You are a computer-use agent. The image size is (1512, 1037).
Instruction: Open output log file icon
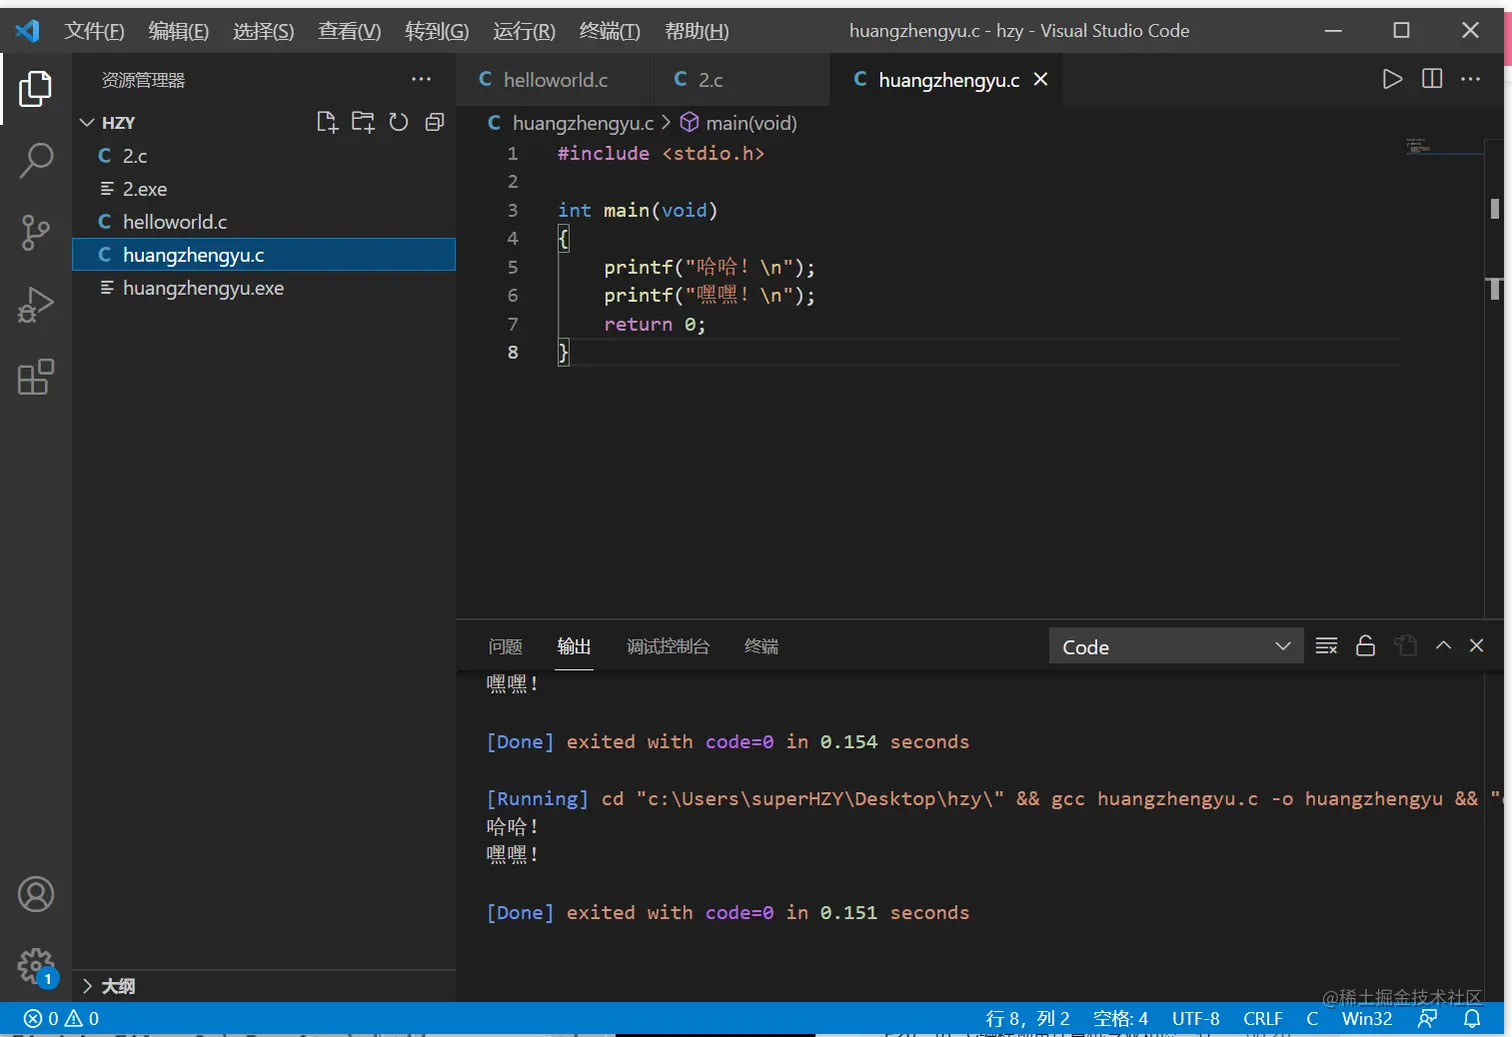click(x=1406, y=646)
